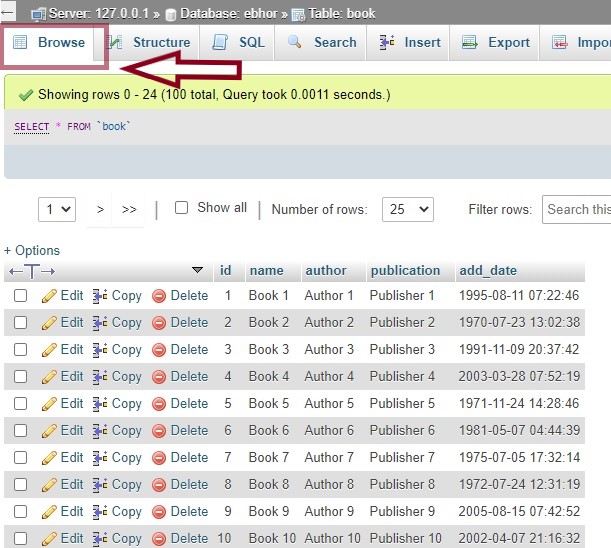
Task: Select the checkbox for the Book 5 row
Action: tap(20, 403)
